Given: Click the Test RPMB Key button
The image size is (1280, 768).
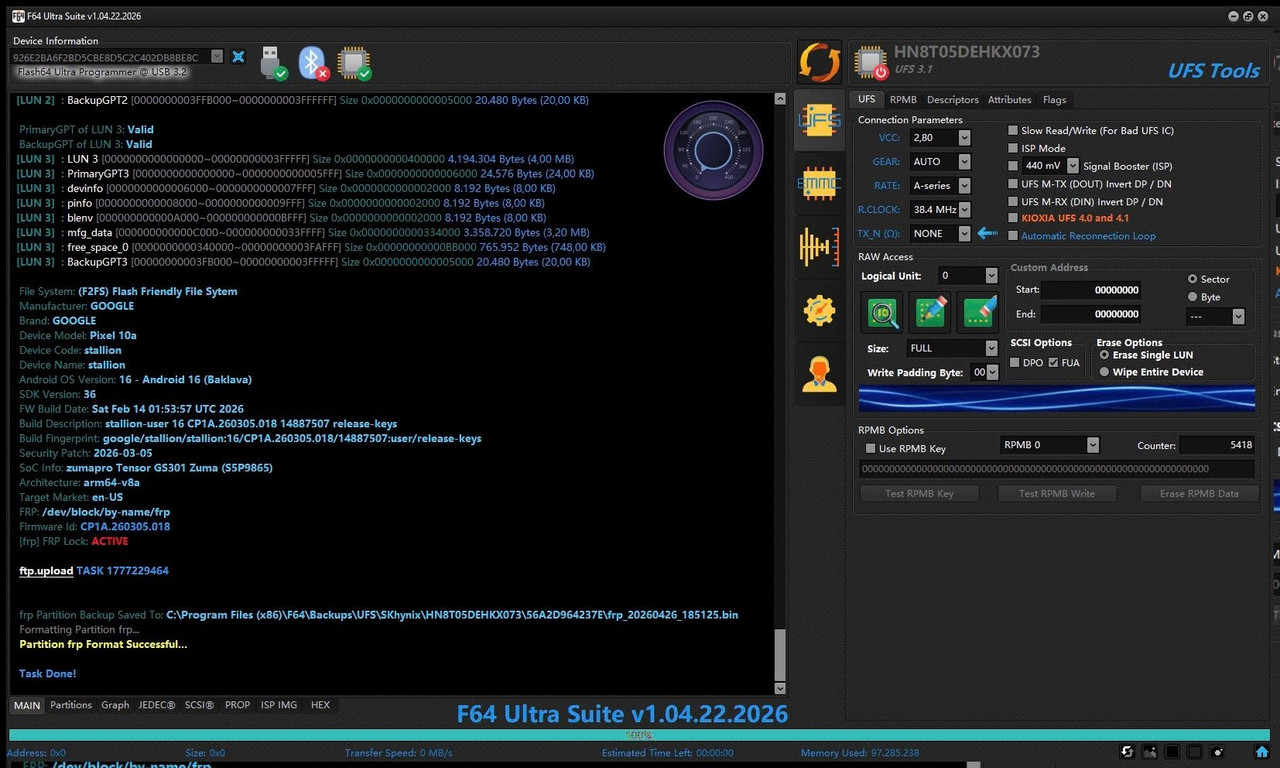Looking at the screenshot, I should click(919, 494).
